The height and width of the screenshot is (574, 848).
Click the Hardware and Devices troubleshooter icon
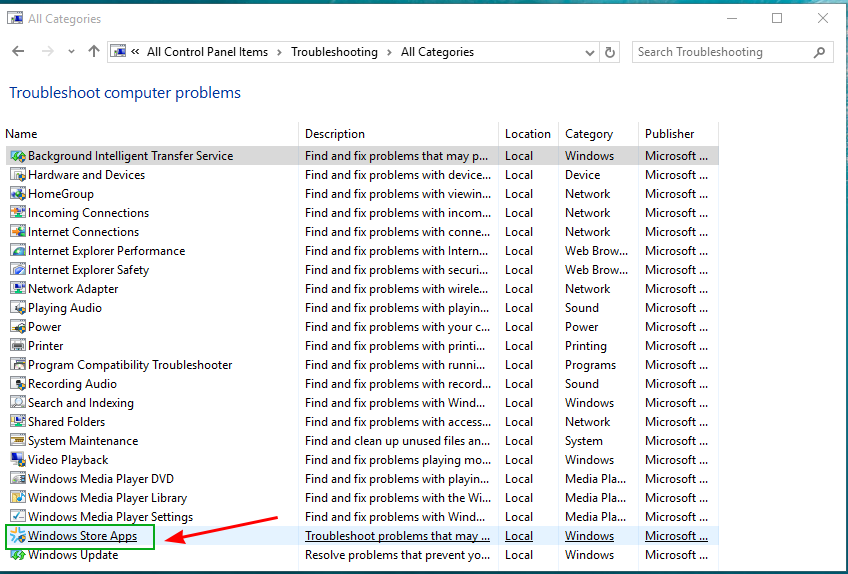pos(18,175)
